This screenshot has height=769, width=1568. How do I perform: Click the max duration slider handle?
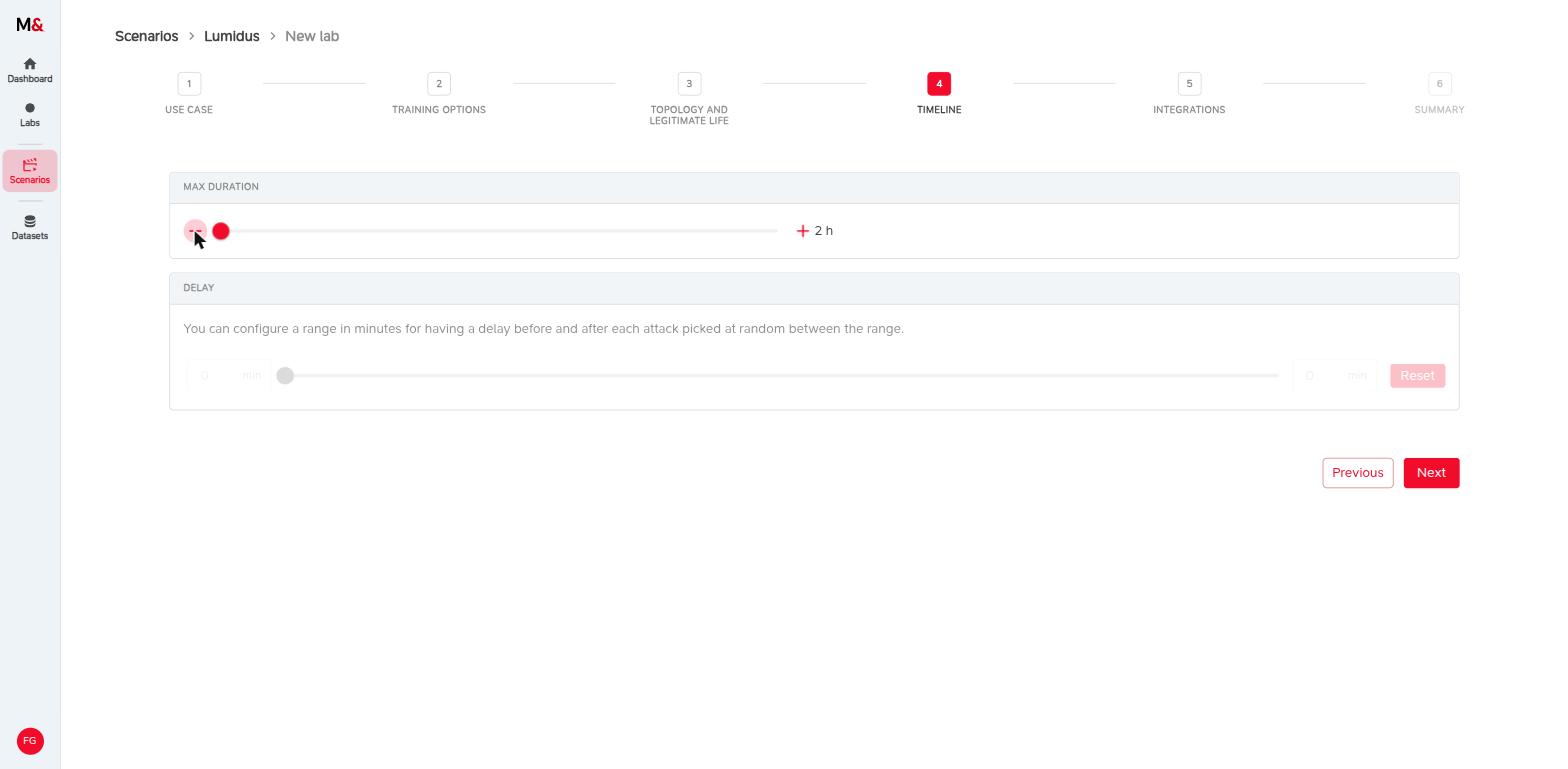pos(221,231)
